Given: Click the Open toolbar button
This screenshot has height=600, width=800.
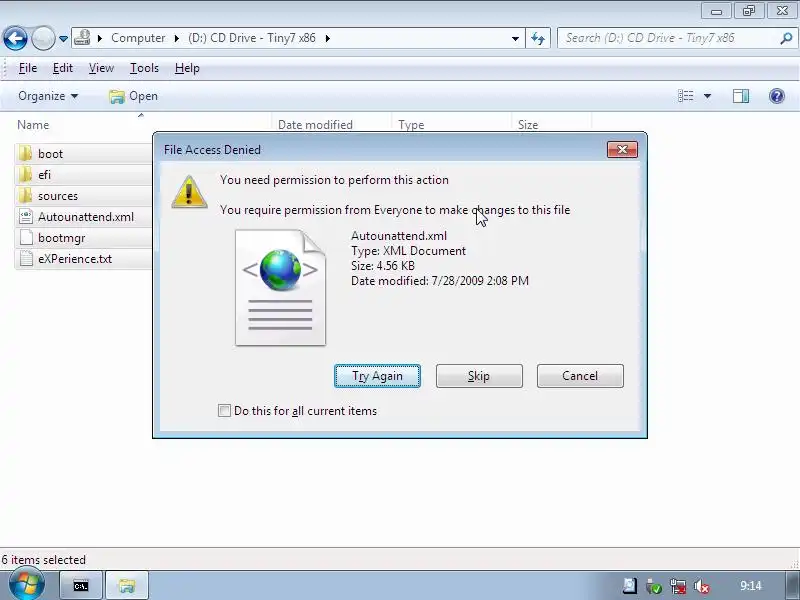Looking at the screenshot, I should tap(133, 96).
